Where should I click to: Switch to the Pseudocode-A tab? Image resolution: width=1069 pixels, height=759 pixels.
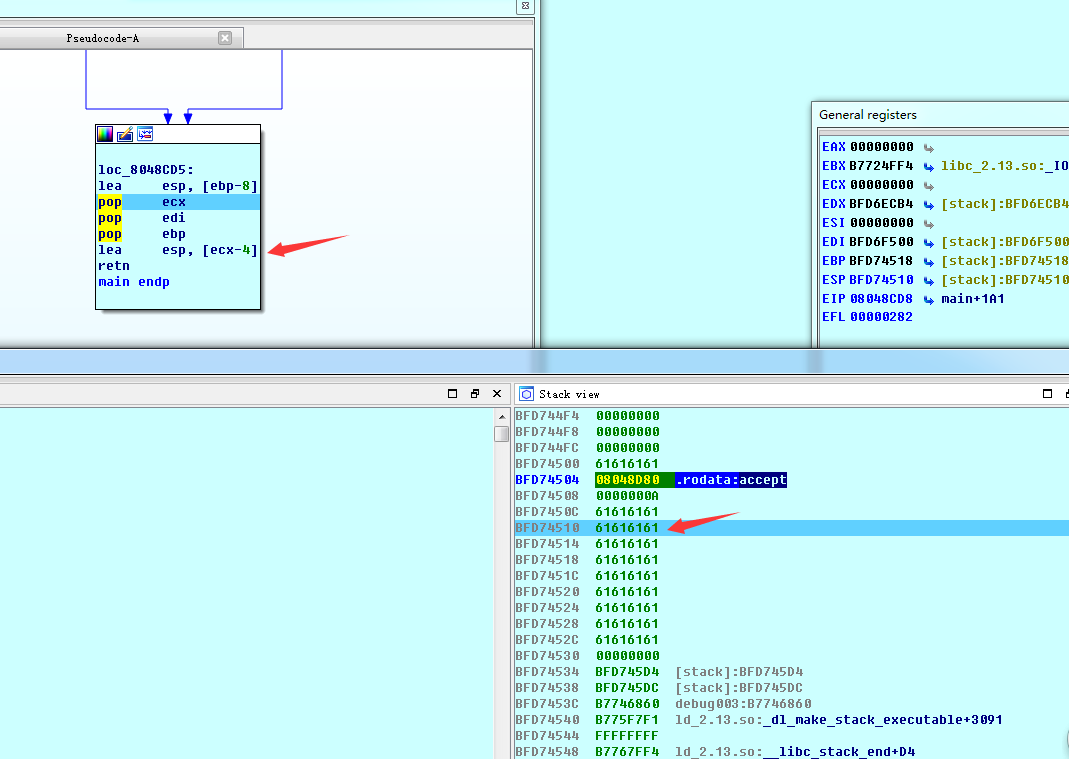click(x=103, y=38)
